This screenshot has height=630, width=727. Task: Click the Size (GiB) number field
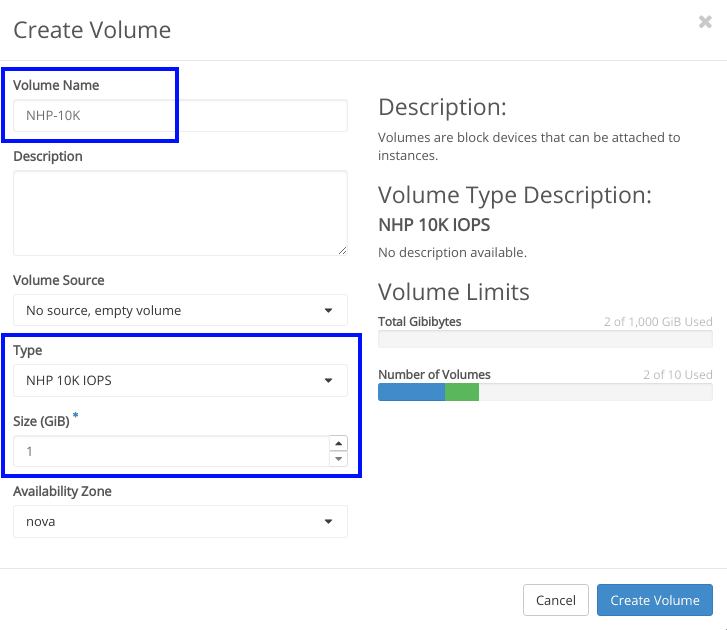[x=170, y=451]
